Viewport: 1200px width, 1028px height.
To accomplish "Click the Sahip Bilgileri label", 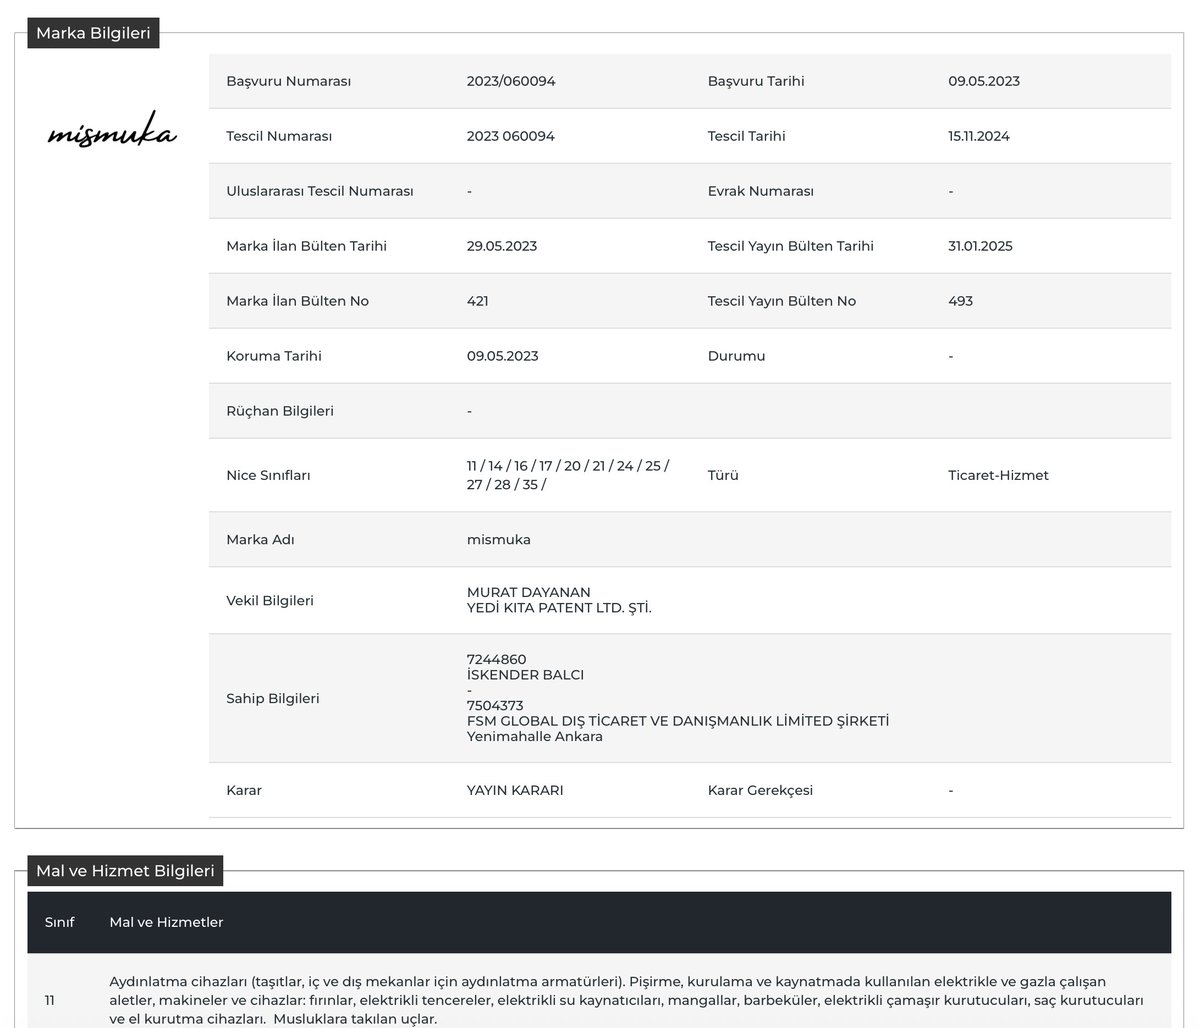I will tap(273, 698).
